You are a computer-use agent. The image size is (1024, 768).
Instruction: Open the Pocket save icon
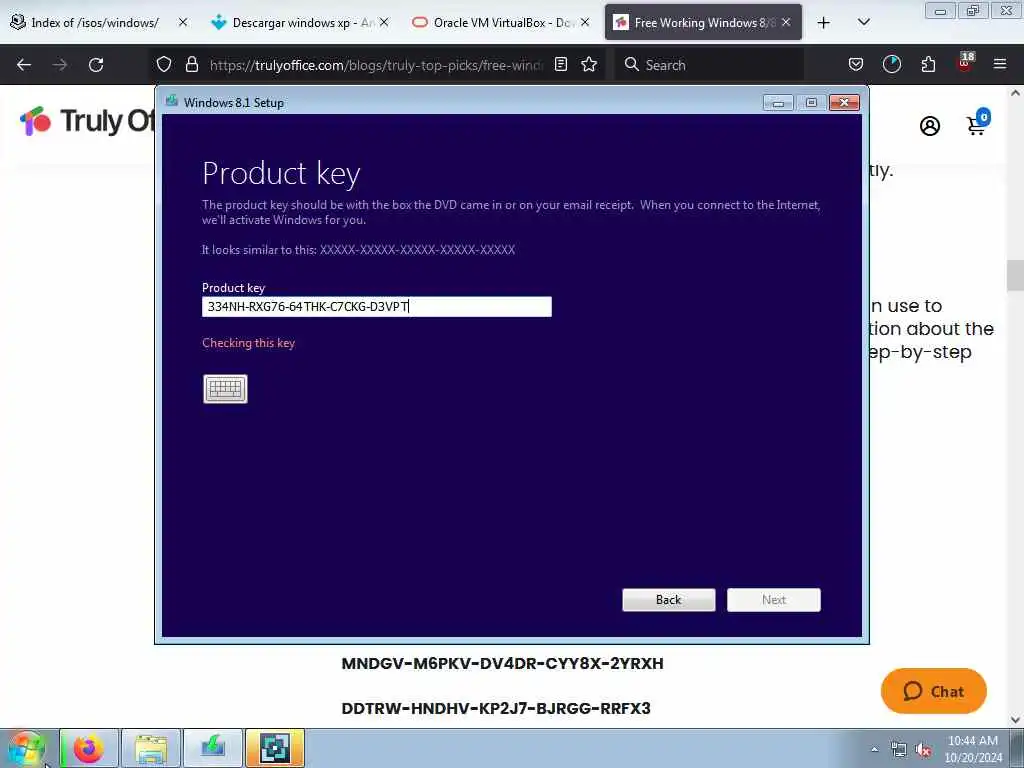856,64
